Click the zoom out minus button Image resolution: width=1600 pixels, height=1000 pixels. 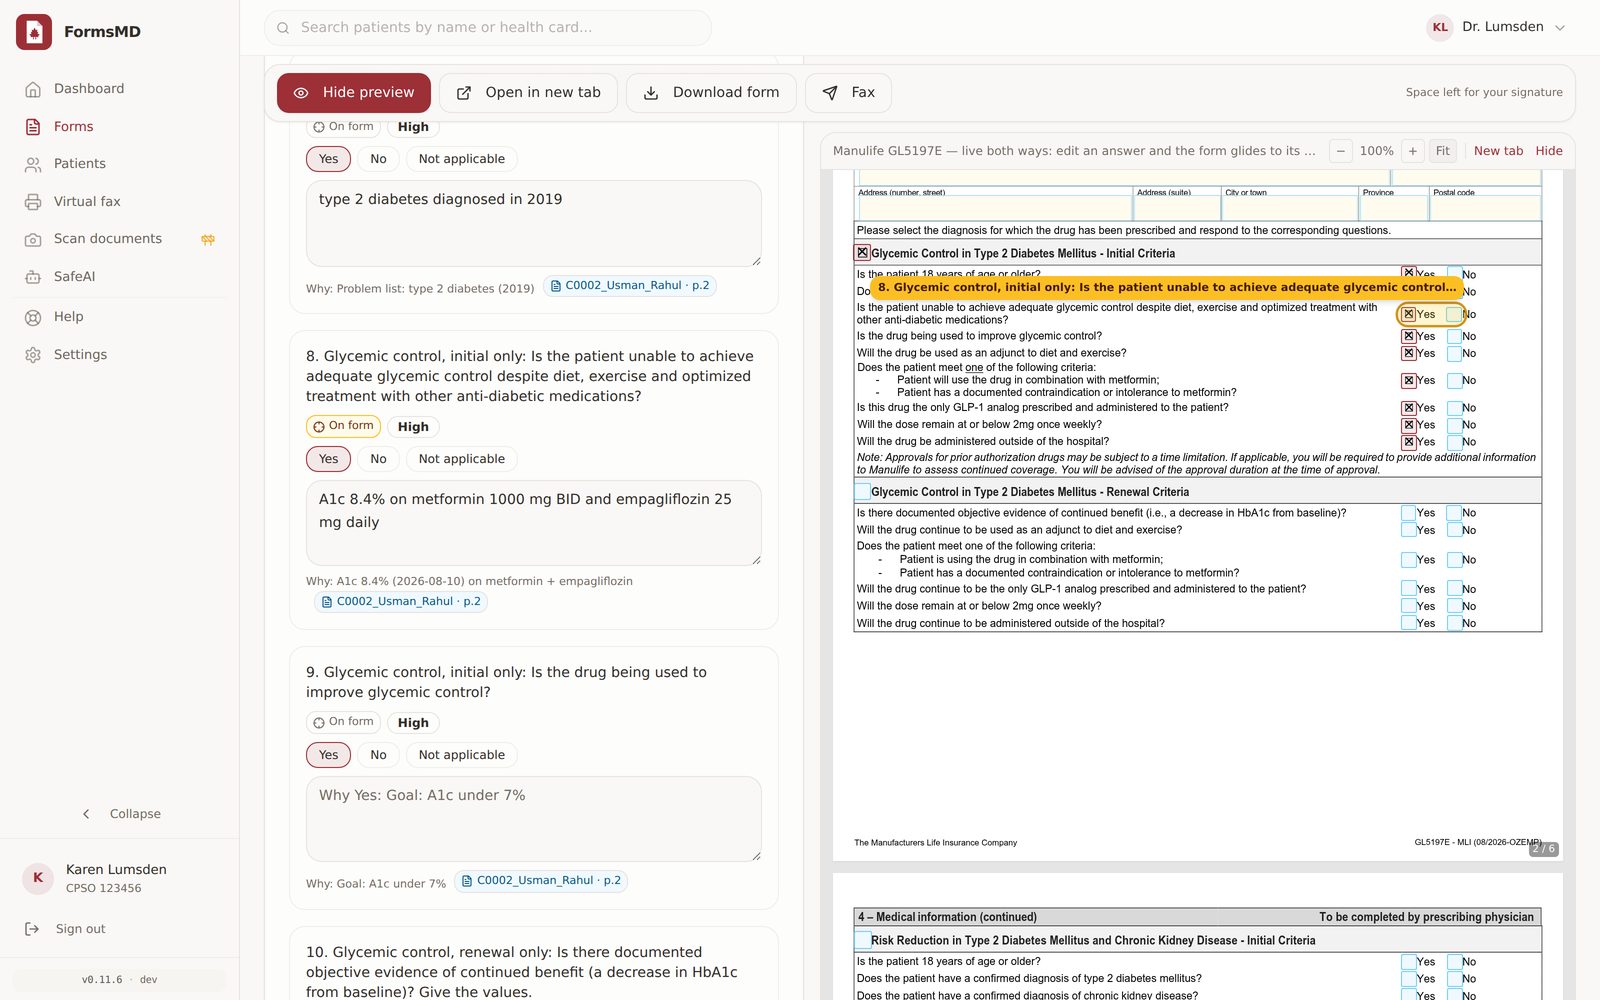1340,151
